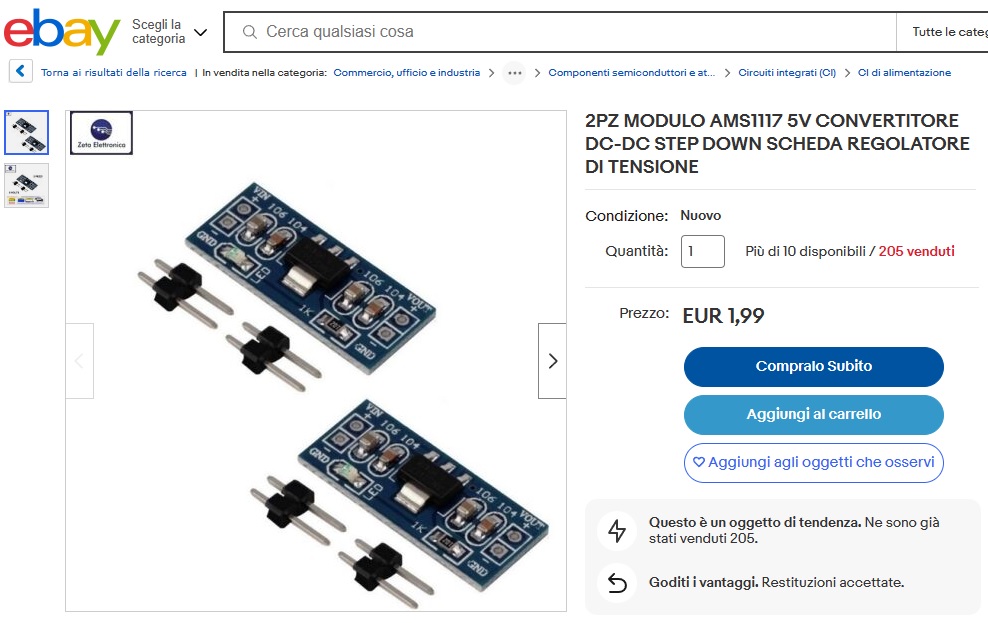Click the search magnifier icon
988x623 pixels.
[250, 31]
